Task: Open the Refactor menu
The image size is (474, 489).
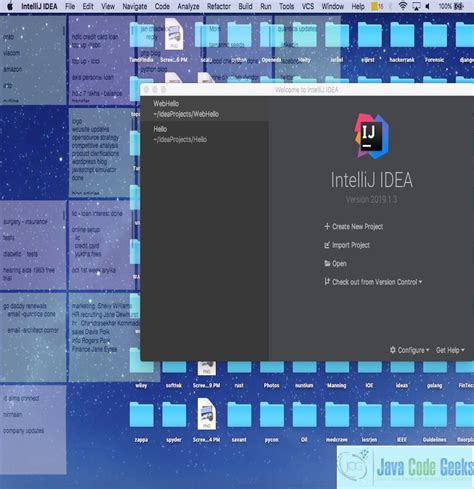Action: [219, 6]
